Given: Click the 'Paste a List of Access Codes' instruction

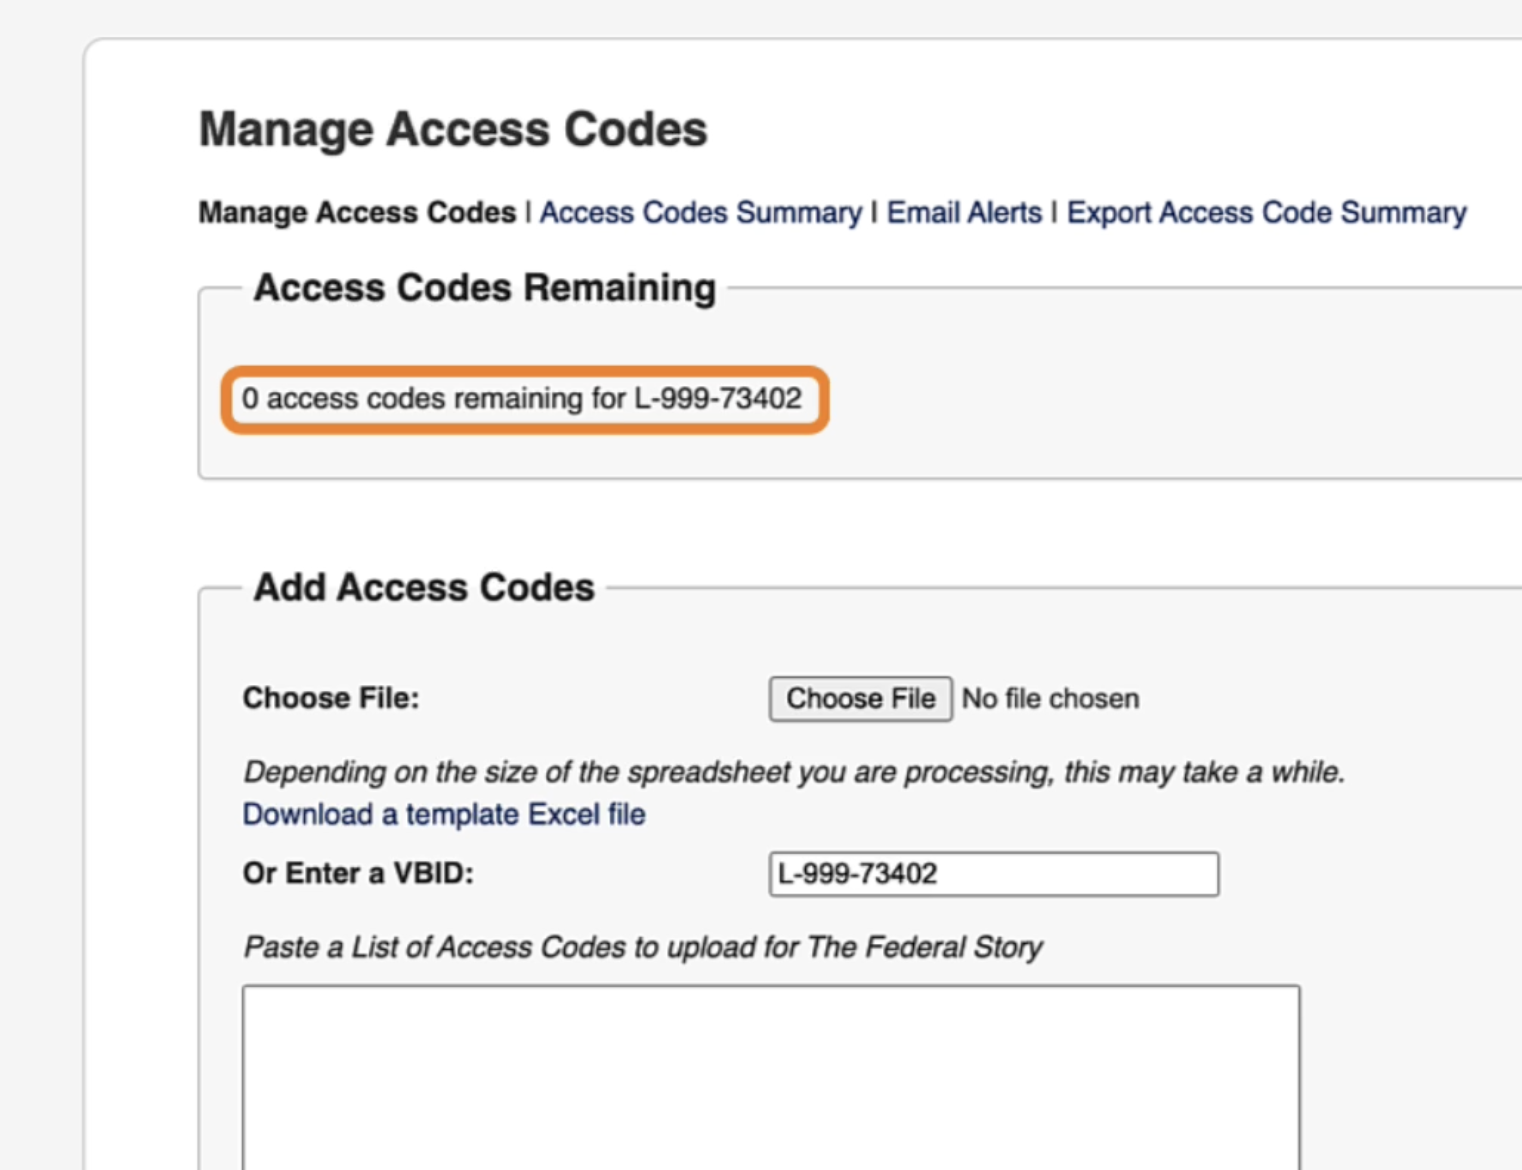Looking at the screenshot, I should 643,947.
